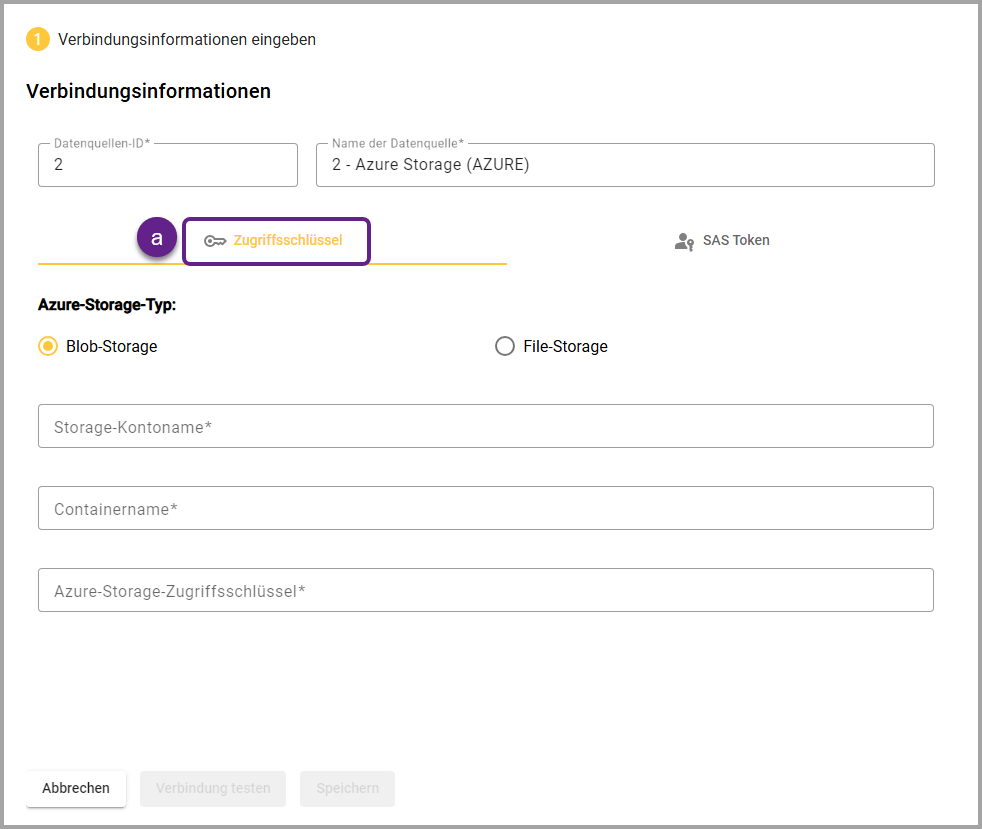982x829 pixels.
Task: Click the purple "a" annotation marker
Action: pos(157,239)
